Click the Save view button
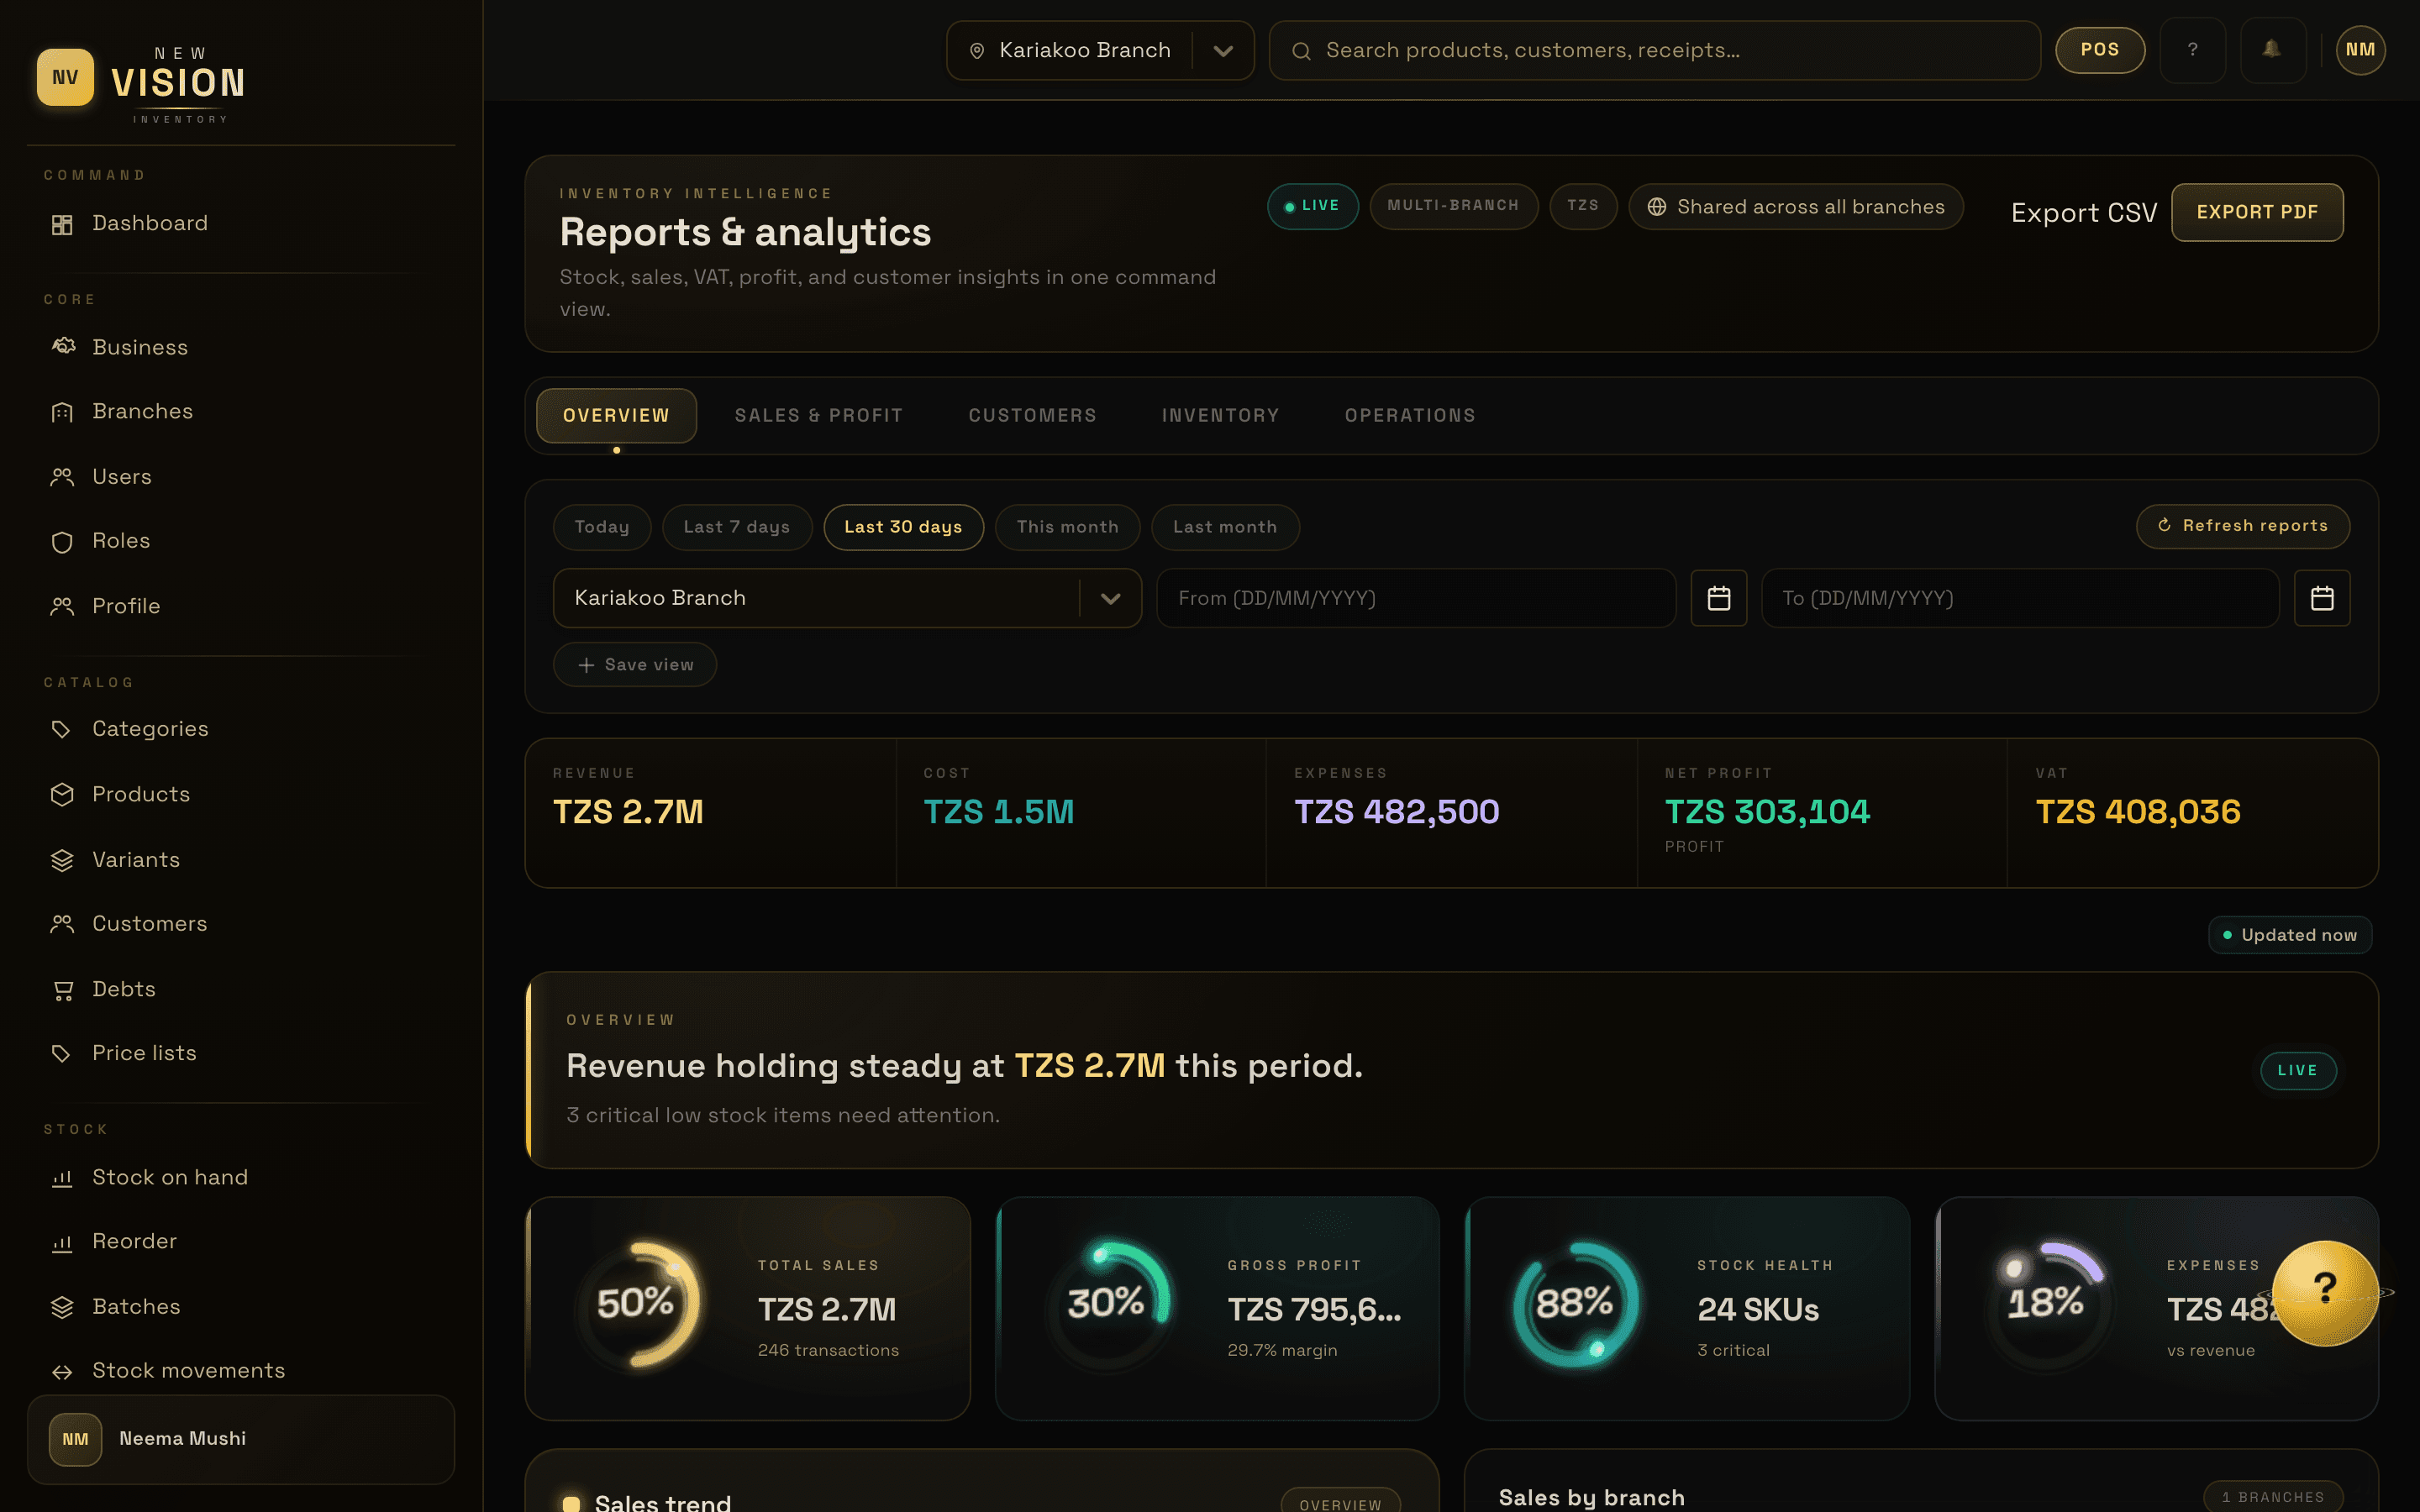Viewport: 2420px width, 1512px height. (635, 665)
